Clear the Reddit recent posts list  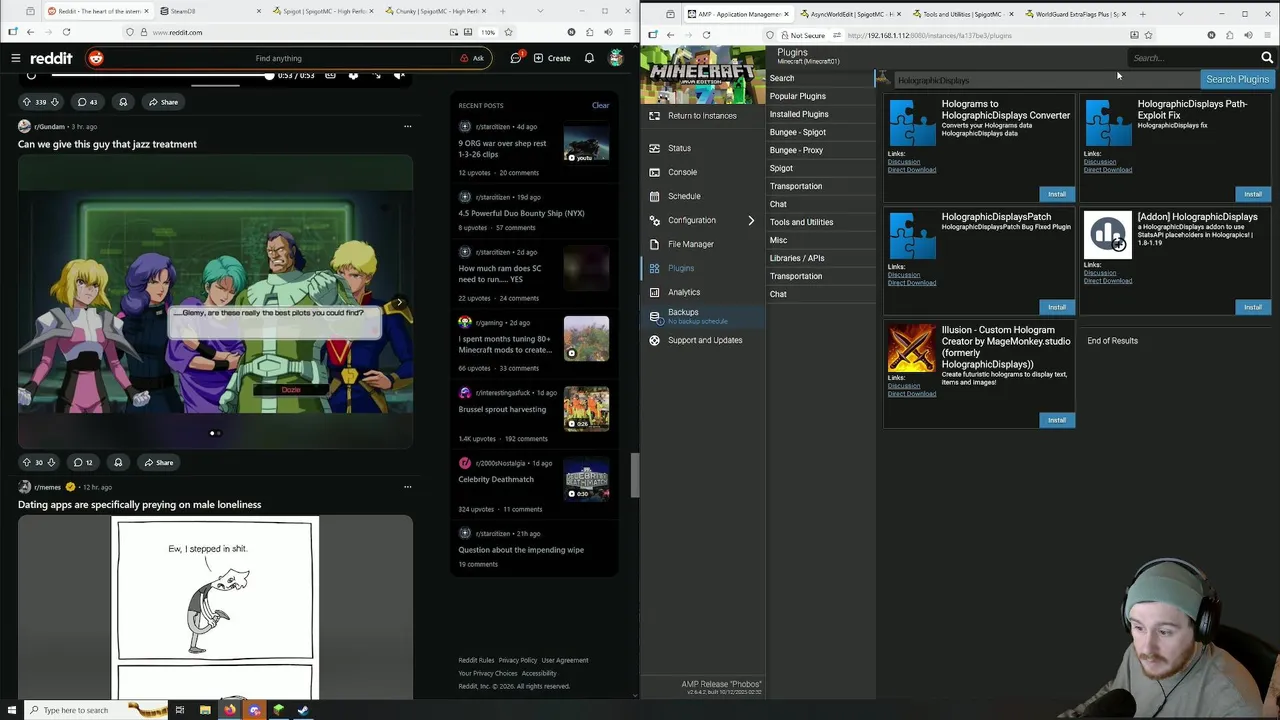coord(600,105)
